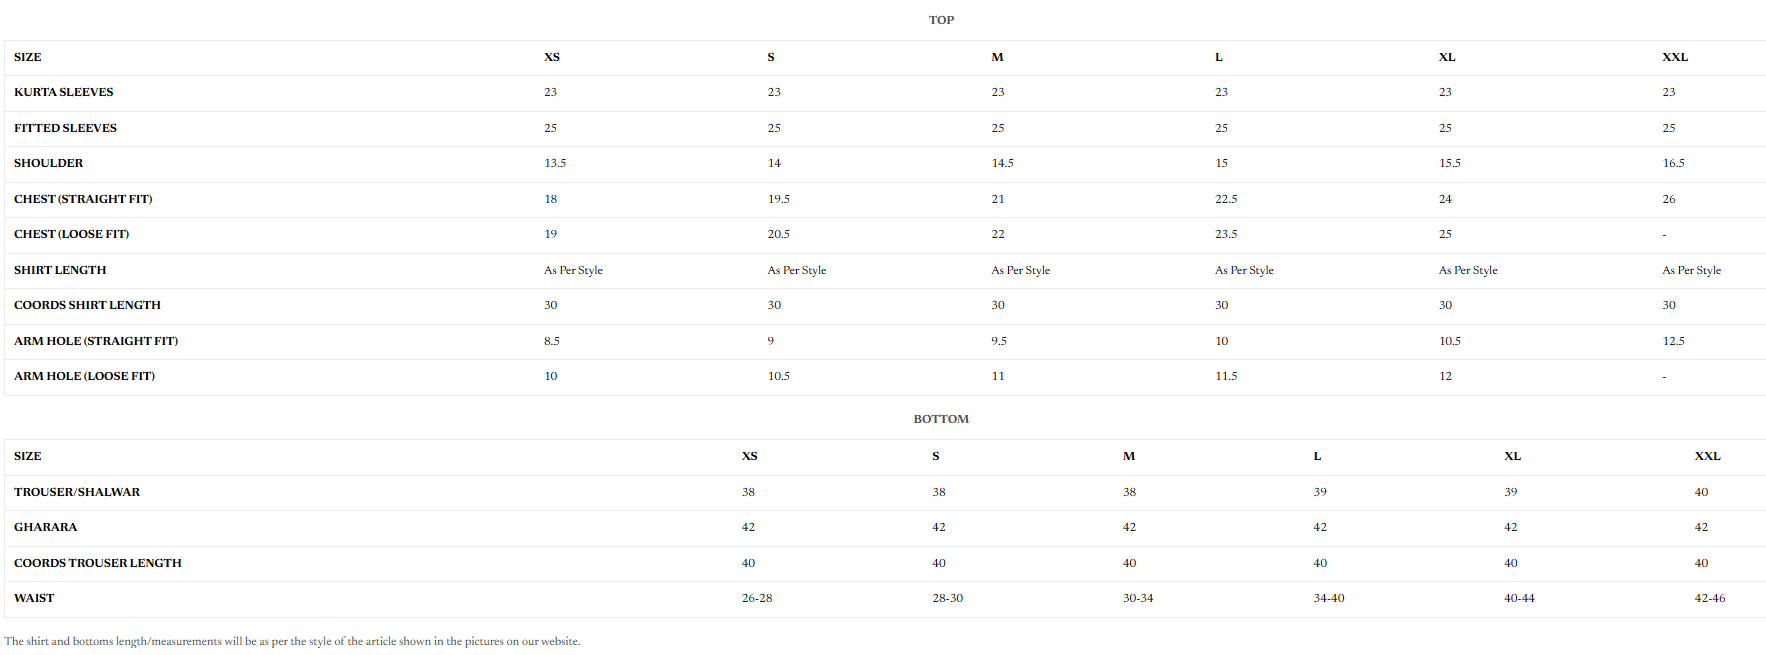
Task: Click the ARM HOLE (LOOSE FIT) label
Action: (85, 376)
